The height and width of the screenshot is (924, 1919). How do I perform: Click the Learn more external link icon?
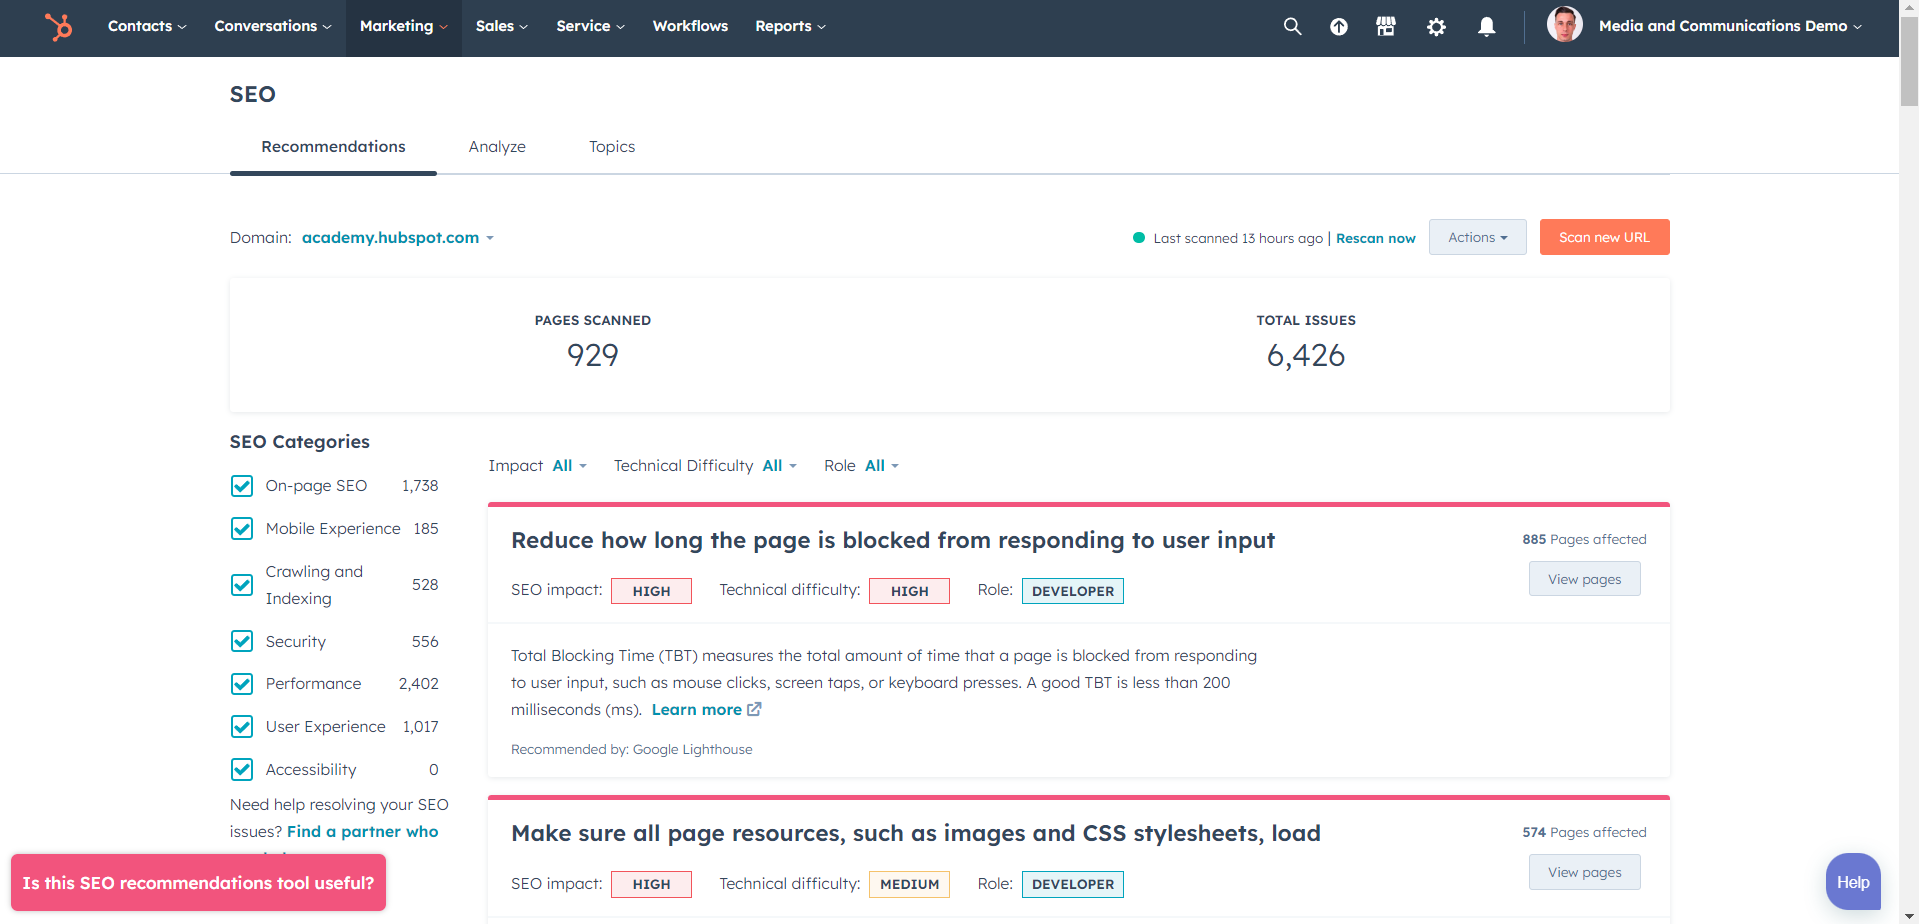pyautogui.click(x=755, y=709)
